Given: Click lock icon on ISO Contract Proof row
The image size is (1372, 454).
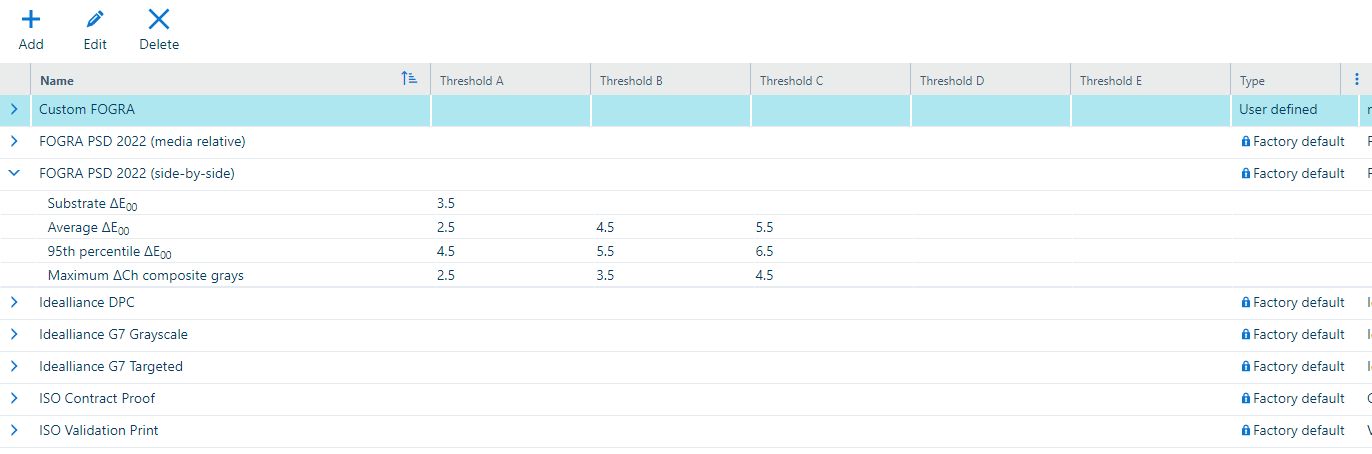Looking at the screenshot, I should click(1245, 399).
